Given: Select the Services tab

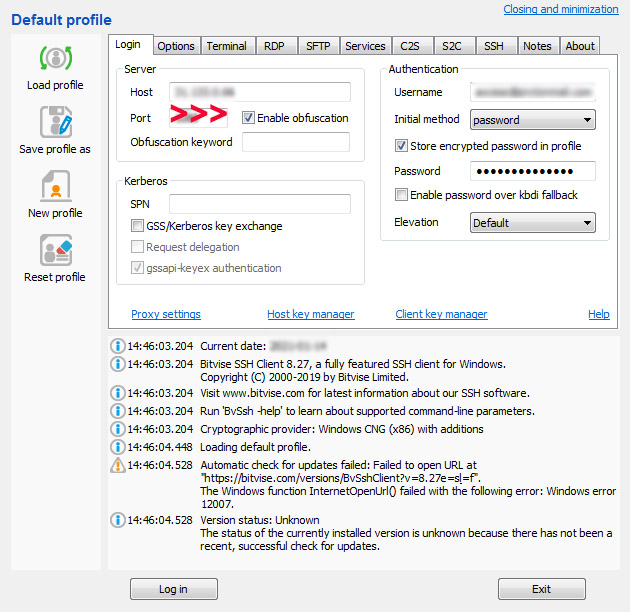Looking at the screenshot, I should [365, 46].
